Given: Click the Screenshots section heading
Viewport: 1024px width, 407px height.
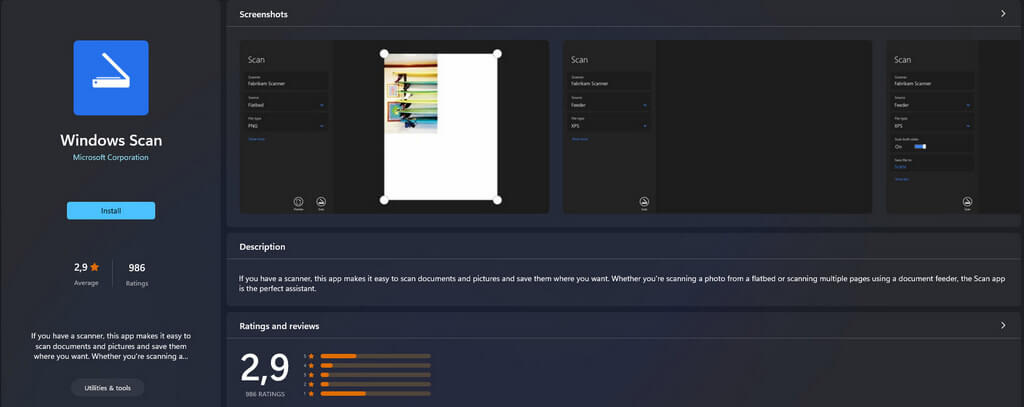Looking at the screenshot, I should coord(263,14).
